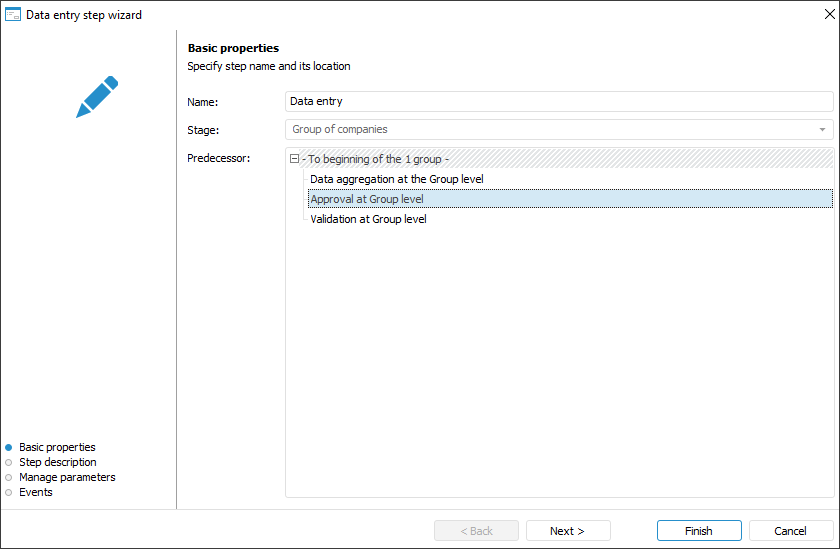Click the wizard window icon in title bar
Viewport: 840px width, 549px height.
pos(13,15)
